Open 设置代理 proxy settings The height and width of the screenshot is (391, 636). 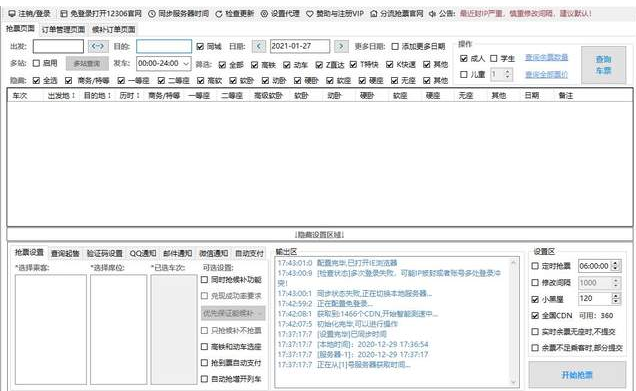280,13
